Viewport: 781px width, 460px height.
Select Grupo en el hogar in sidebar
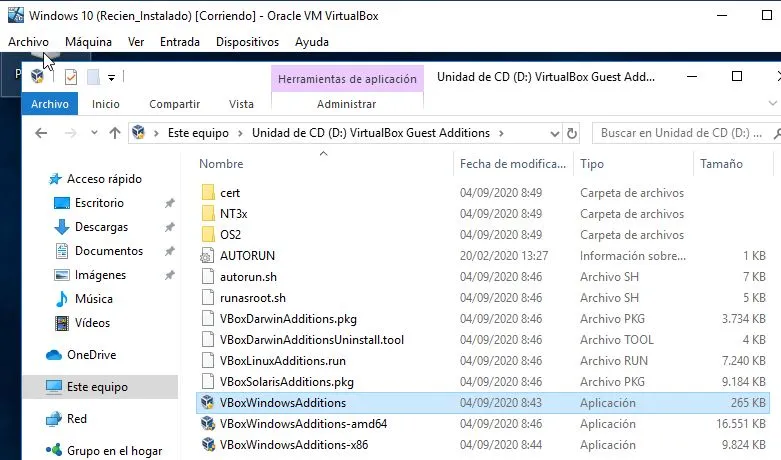(x=114, y=451)
